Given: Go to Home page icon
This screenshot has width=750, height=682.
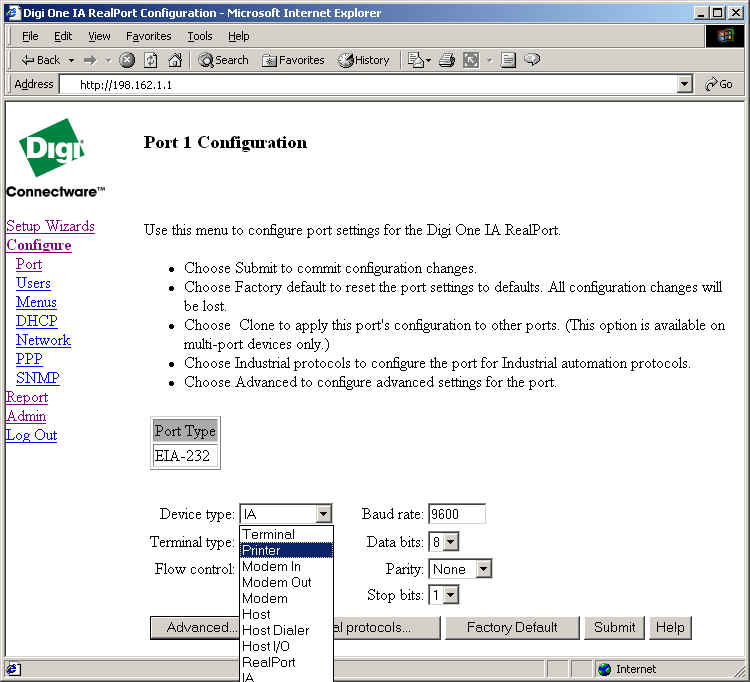Looking at the screenshot, I should point(175,60).
